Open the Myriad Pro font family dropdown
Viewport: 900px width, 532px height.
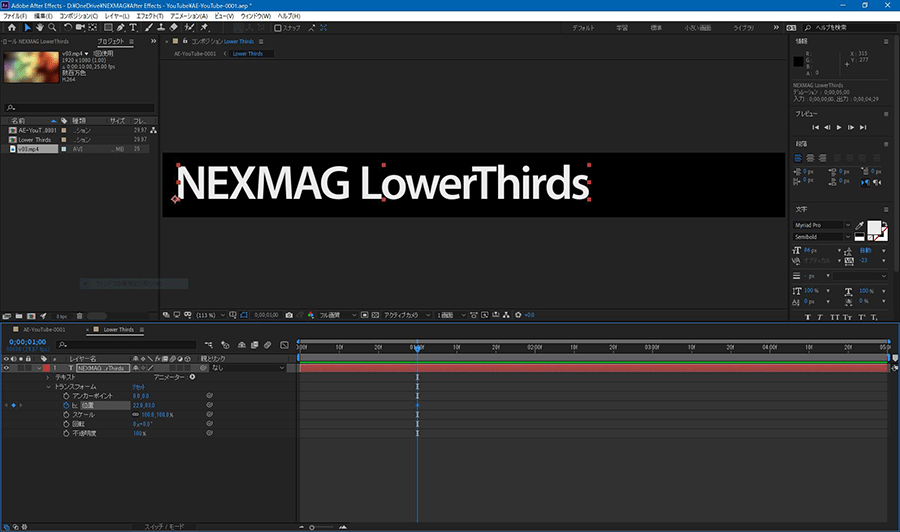tap(823, 225)
